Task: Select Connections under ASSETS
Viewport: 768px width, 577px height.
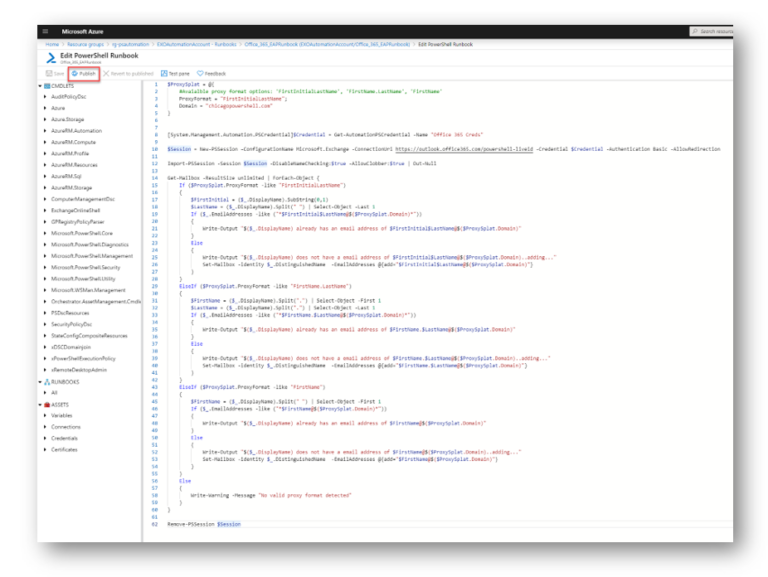Action: (x=66, y=427)
